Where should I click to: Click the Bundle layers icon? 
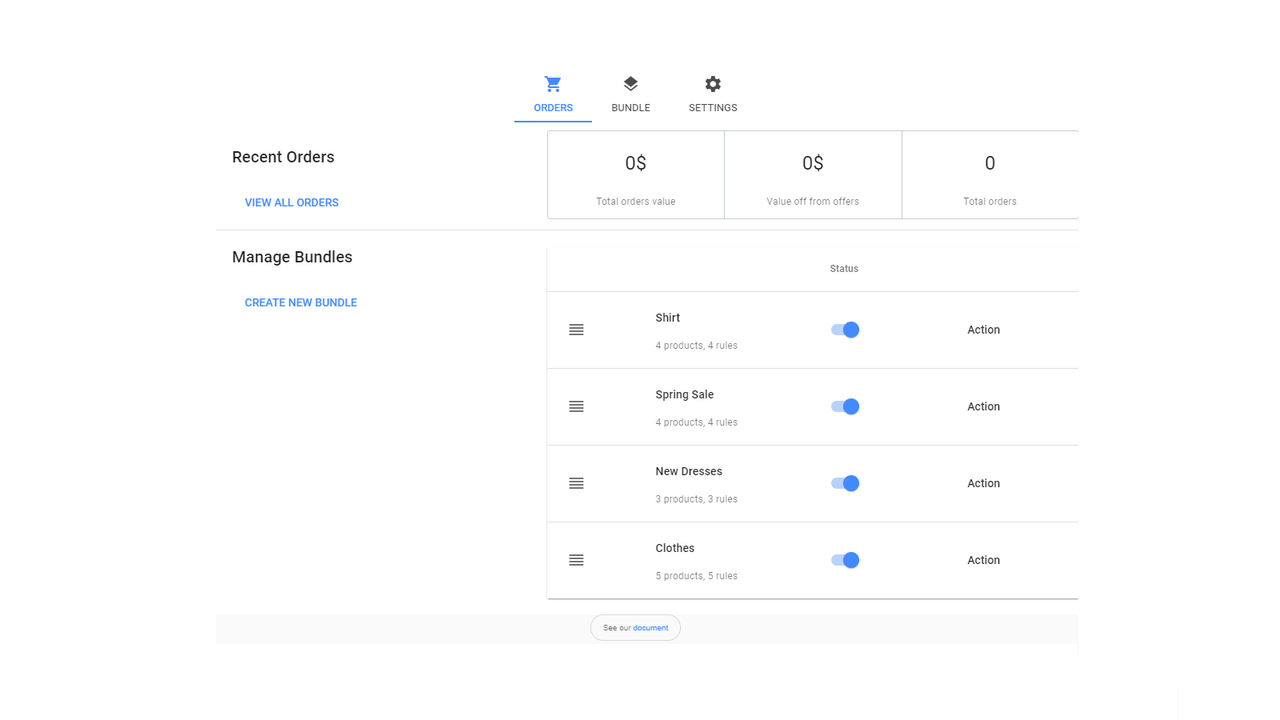click(x=630, y=84)
